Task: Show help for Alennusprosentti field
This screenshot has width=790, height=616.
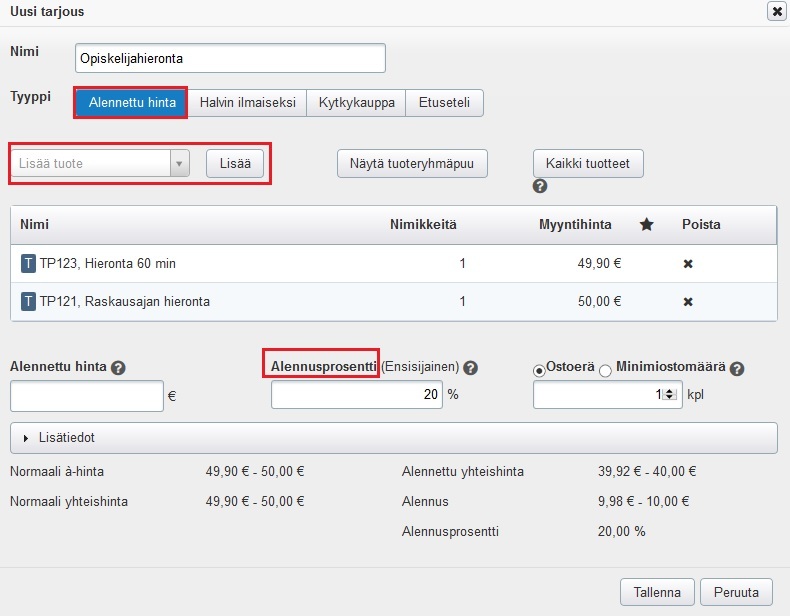Action: coord(470,368)
